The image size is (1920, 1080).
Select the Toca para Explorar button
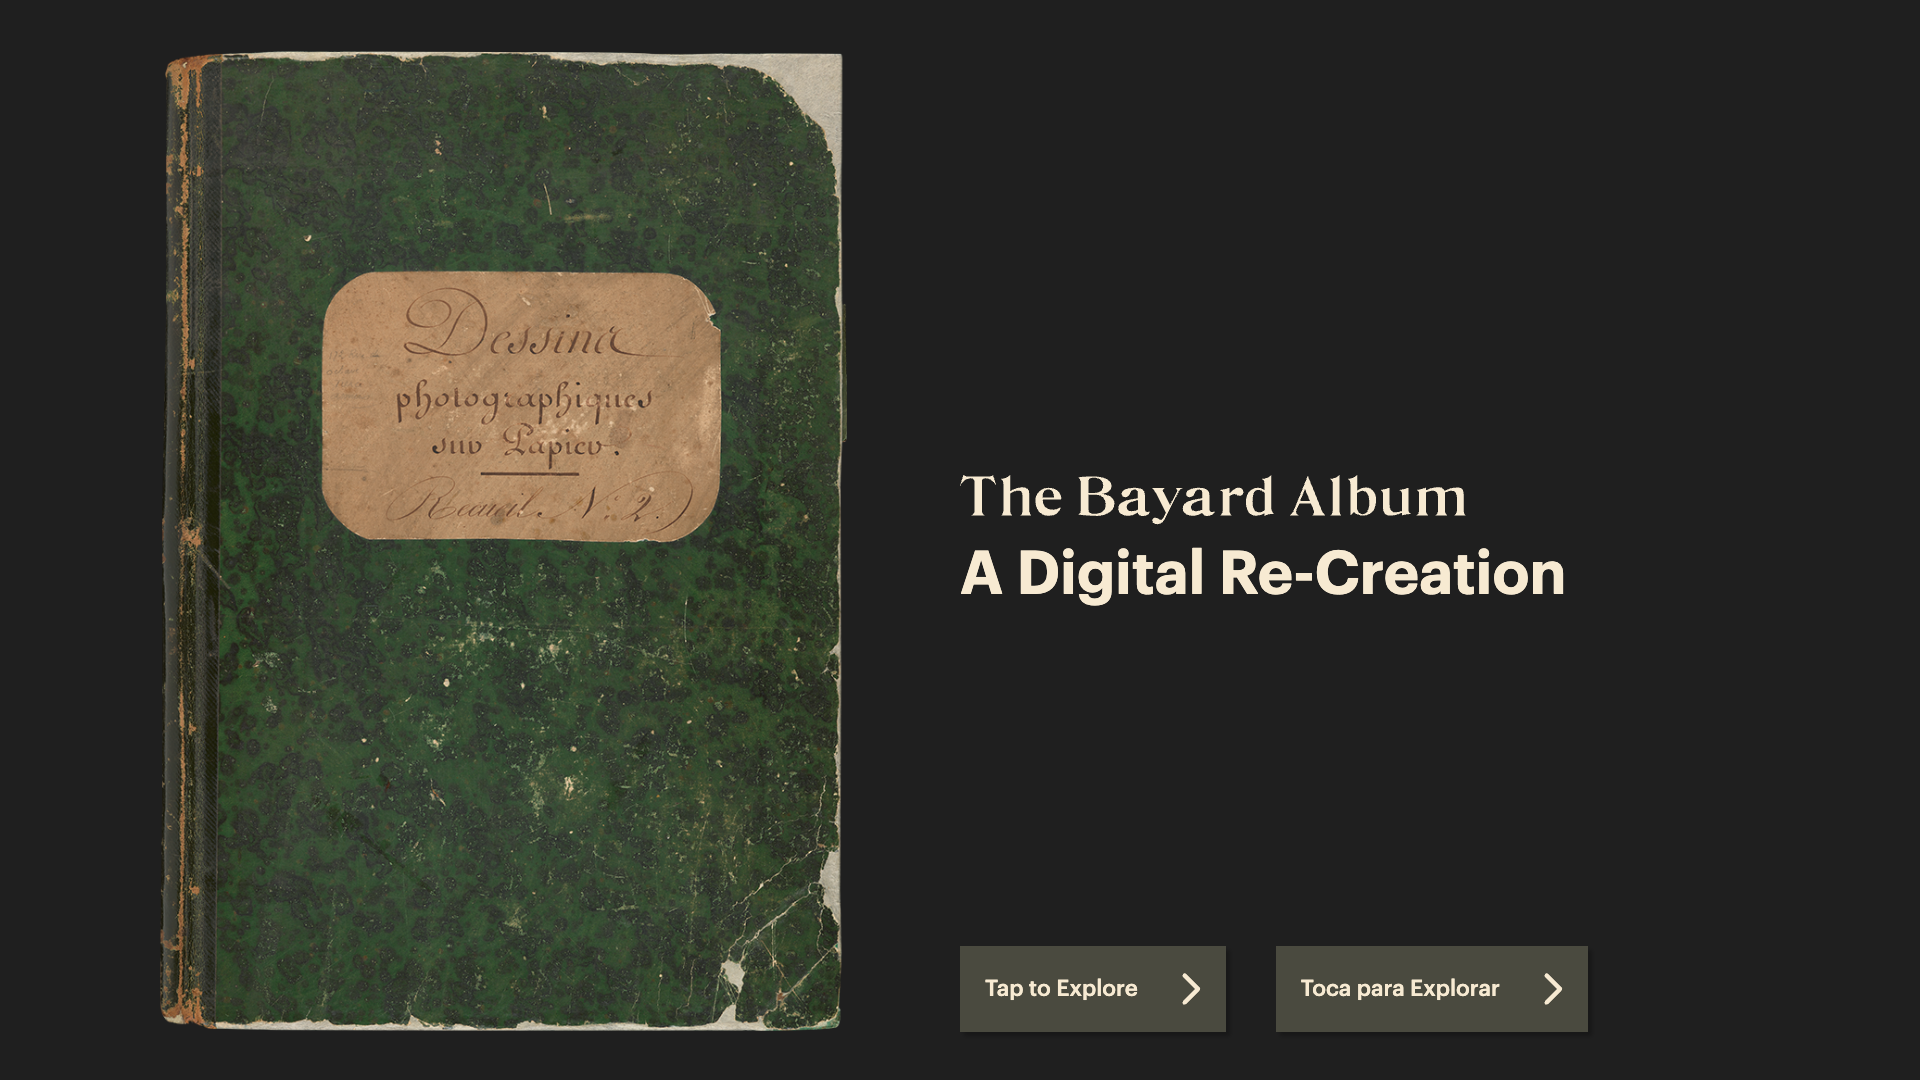[x=1431, y=988]
